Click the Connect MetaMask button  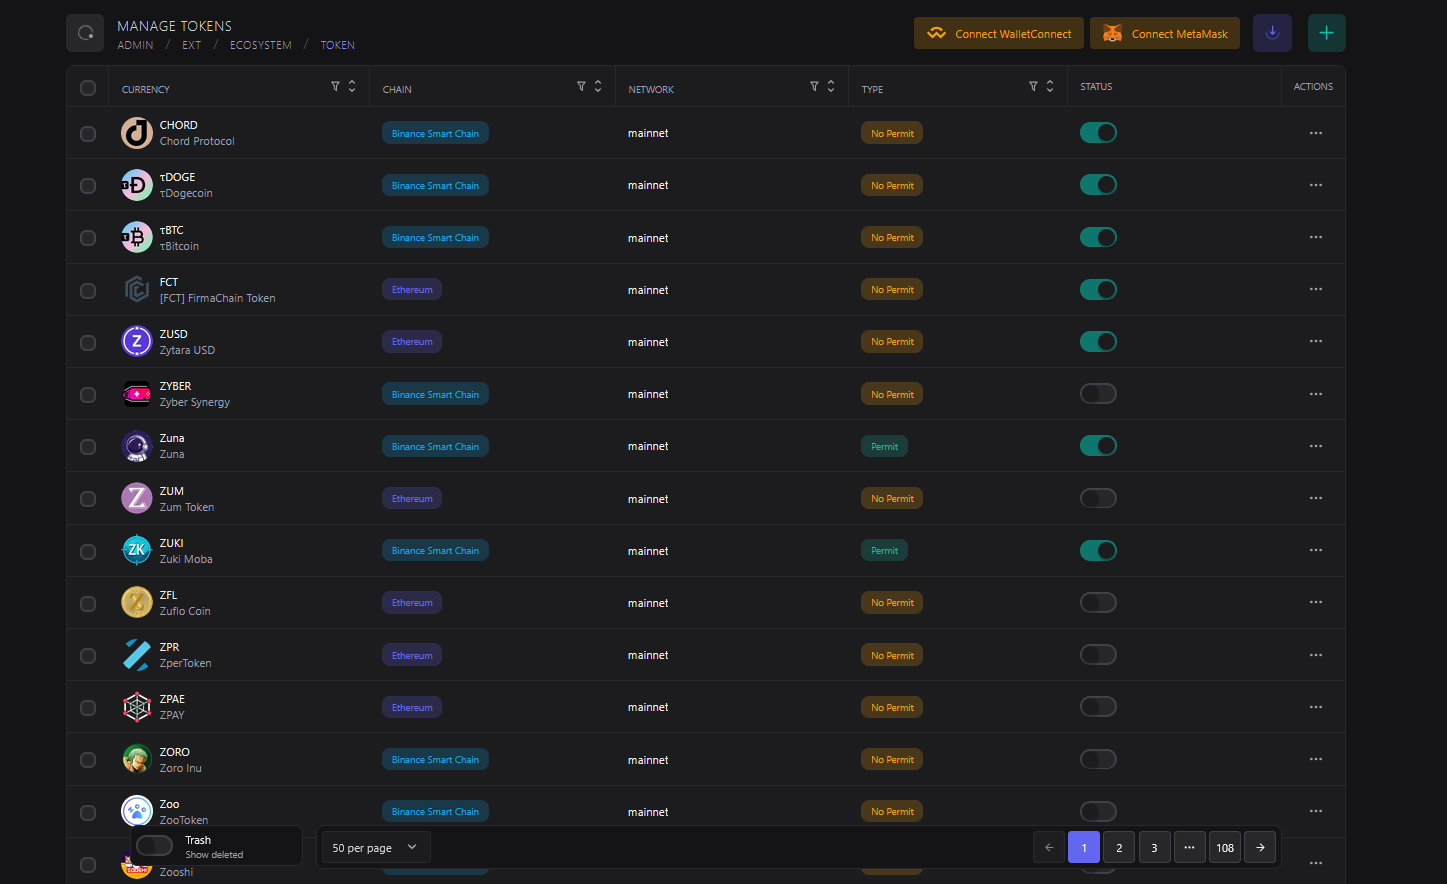click(1165, 33)
